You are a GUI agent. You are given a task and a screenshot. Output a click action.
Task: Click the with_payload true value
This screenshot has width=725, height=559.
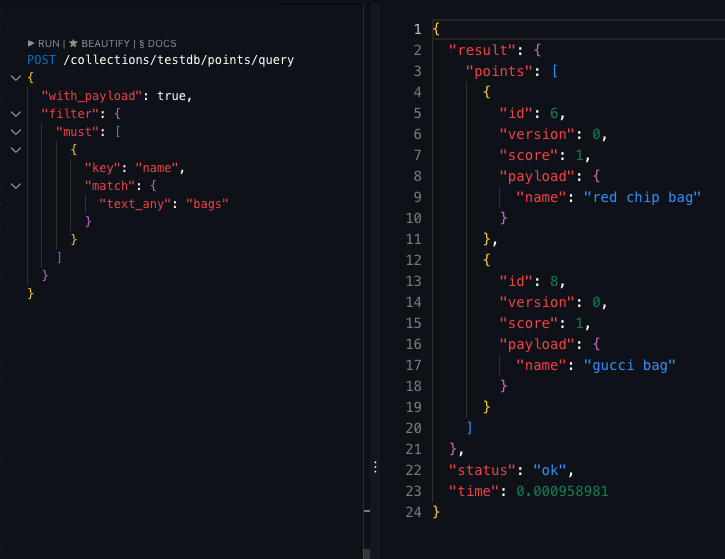173,96
